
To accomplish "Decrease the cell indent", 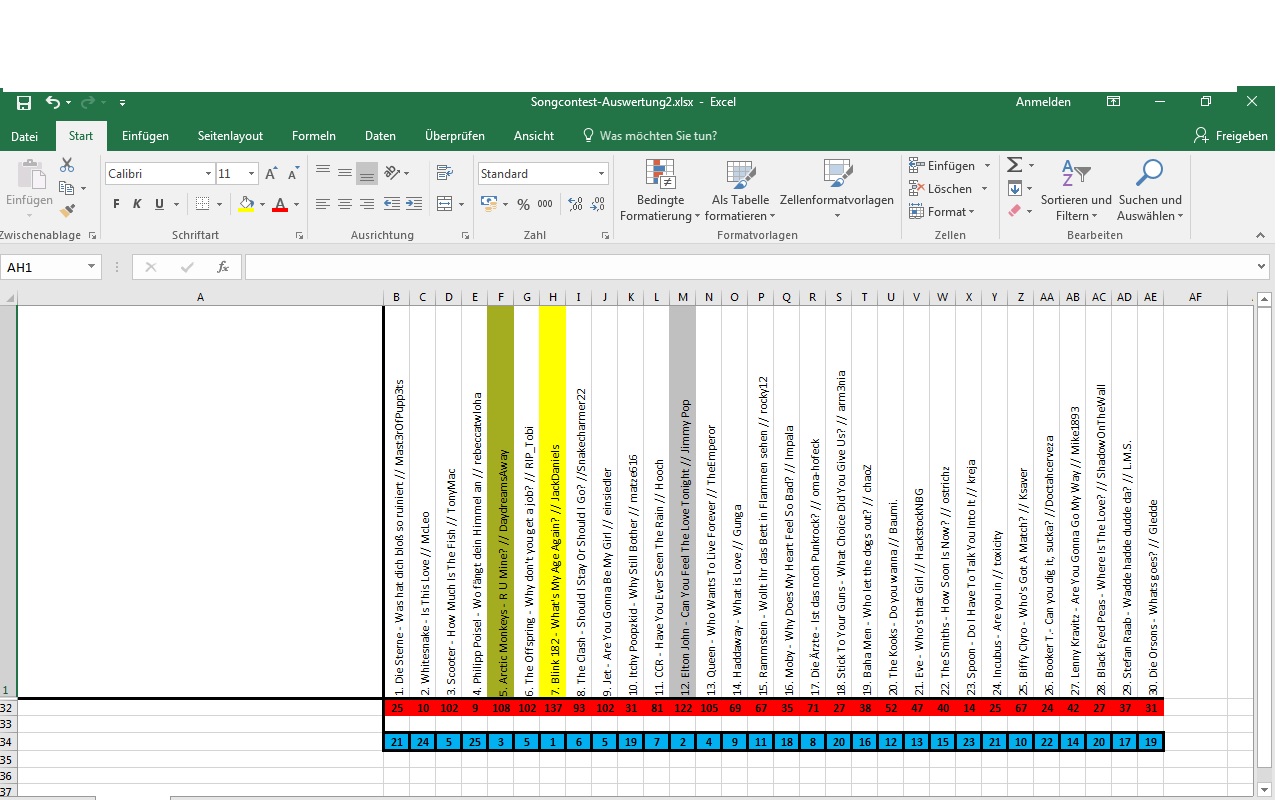I will pos(393,204).
